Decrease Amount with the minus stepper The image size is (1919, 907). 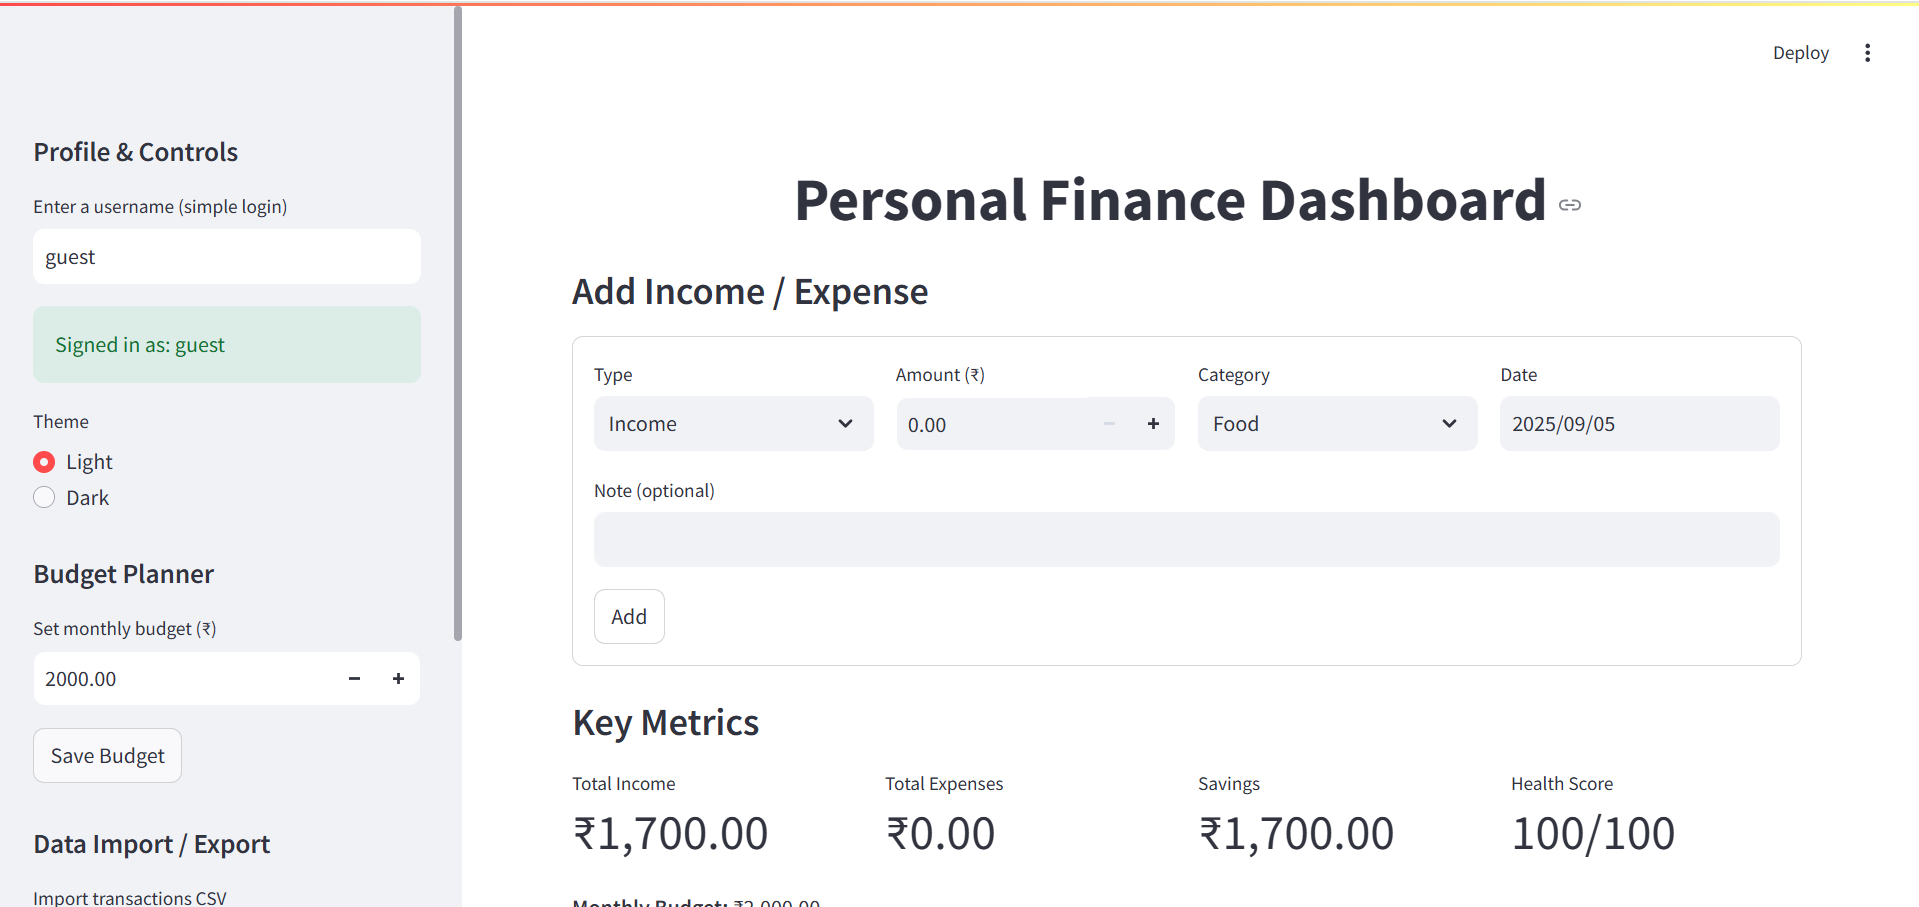[1109, 424]
